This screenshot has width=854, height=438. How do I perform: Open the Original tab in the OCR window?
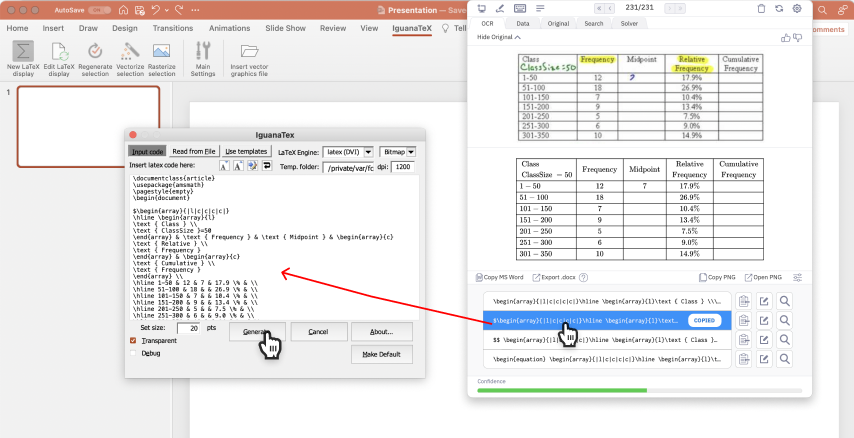[558, 23]
